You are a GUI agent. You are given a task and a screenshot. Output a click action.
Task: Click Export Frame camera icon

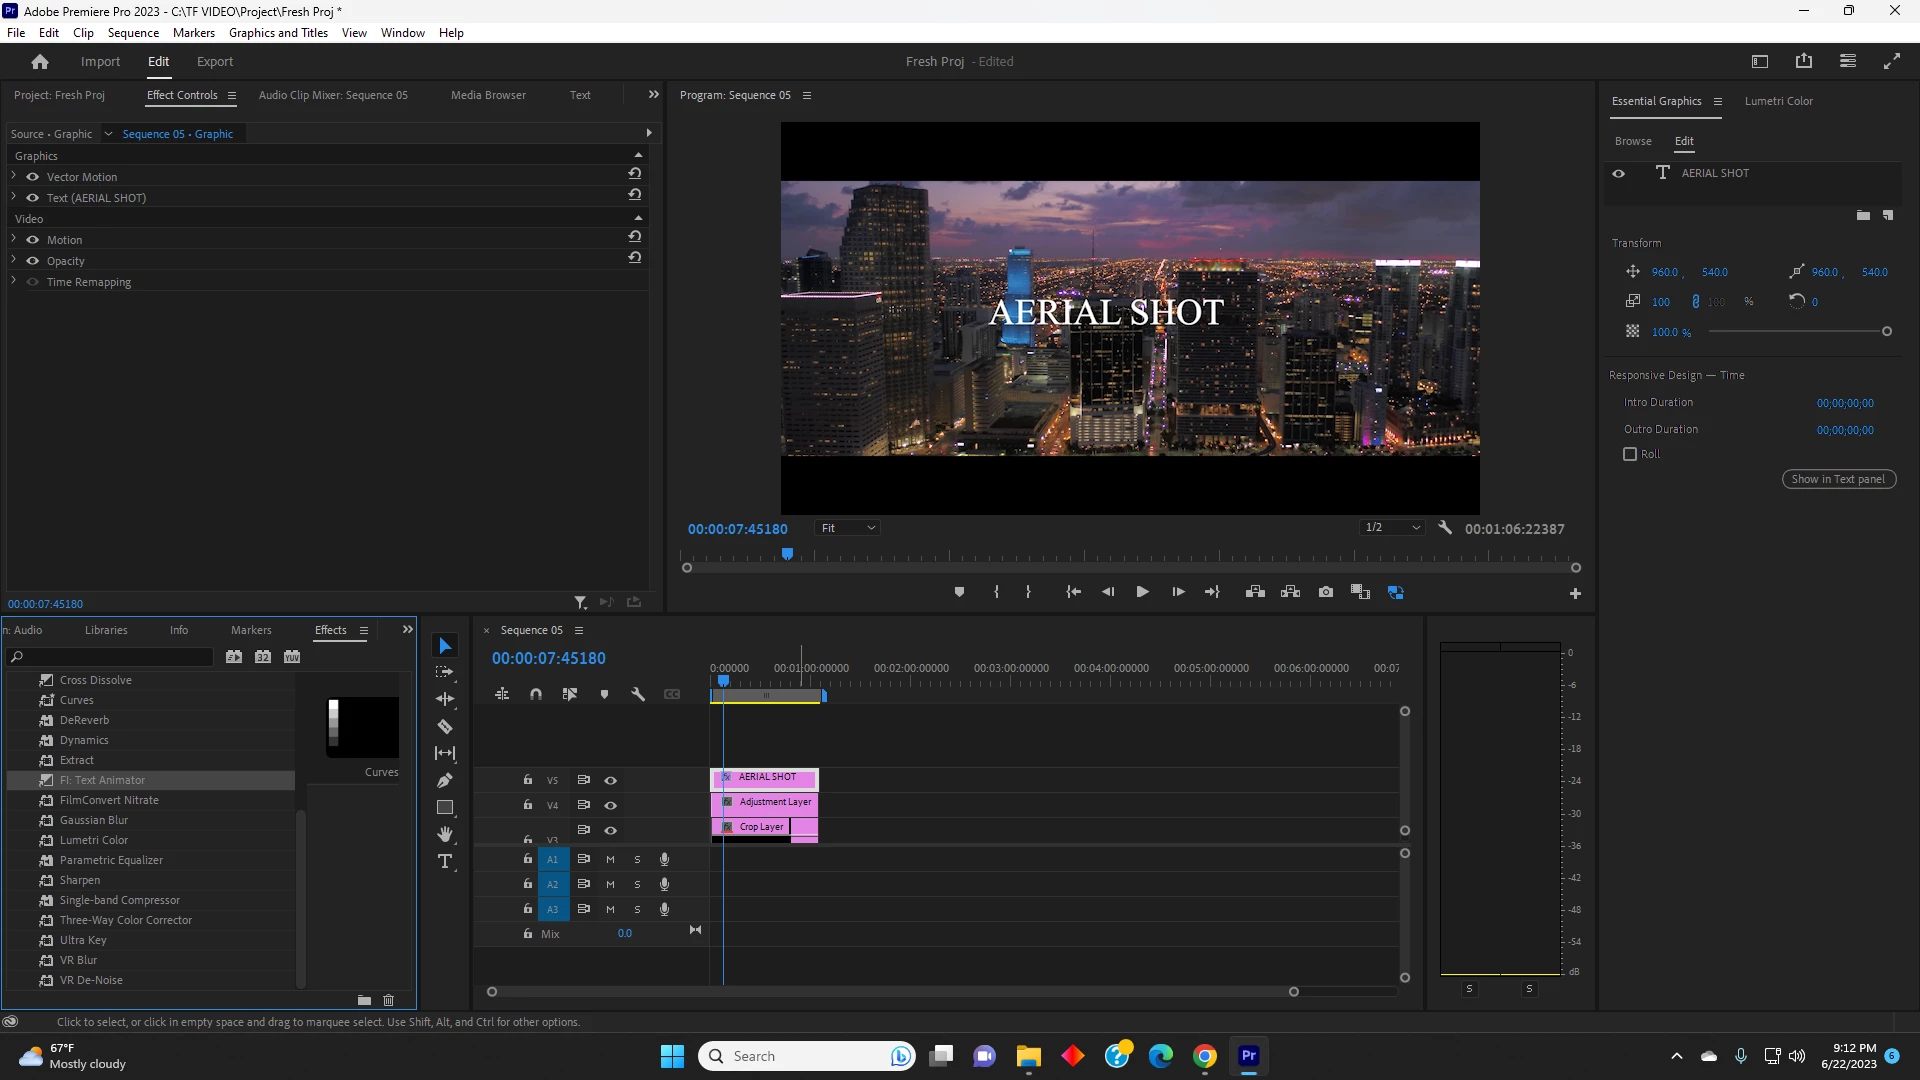(x=1326, y=592)
